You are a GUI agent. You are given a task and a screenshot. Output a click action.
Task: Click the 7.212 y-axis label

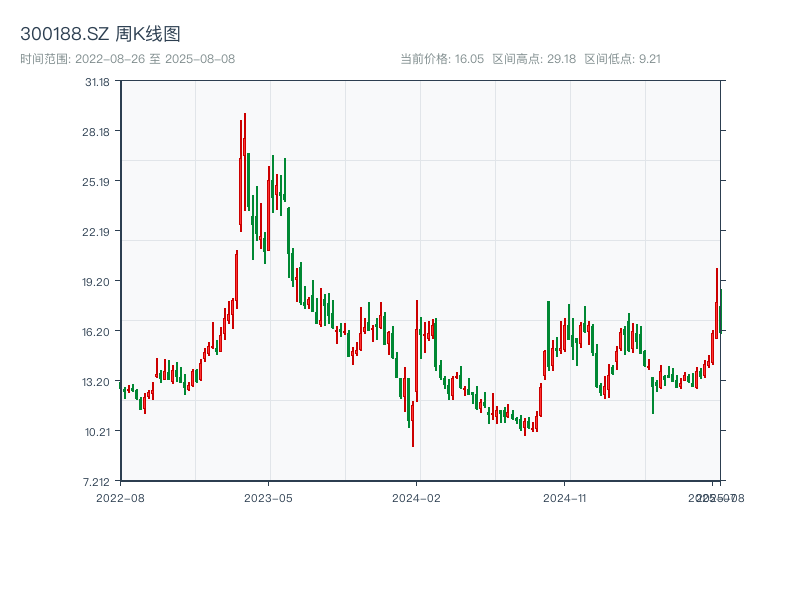[96, 481]
